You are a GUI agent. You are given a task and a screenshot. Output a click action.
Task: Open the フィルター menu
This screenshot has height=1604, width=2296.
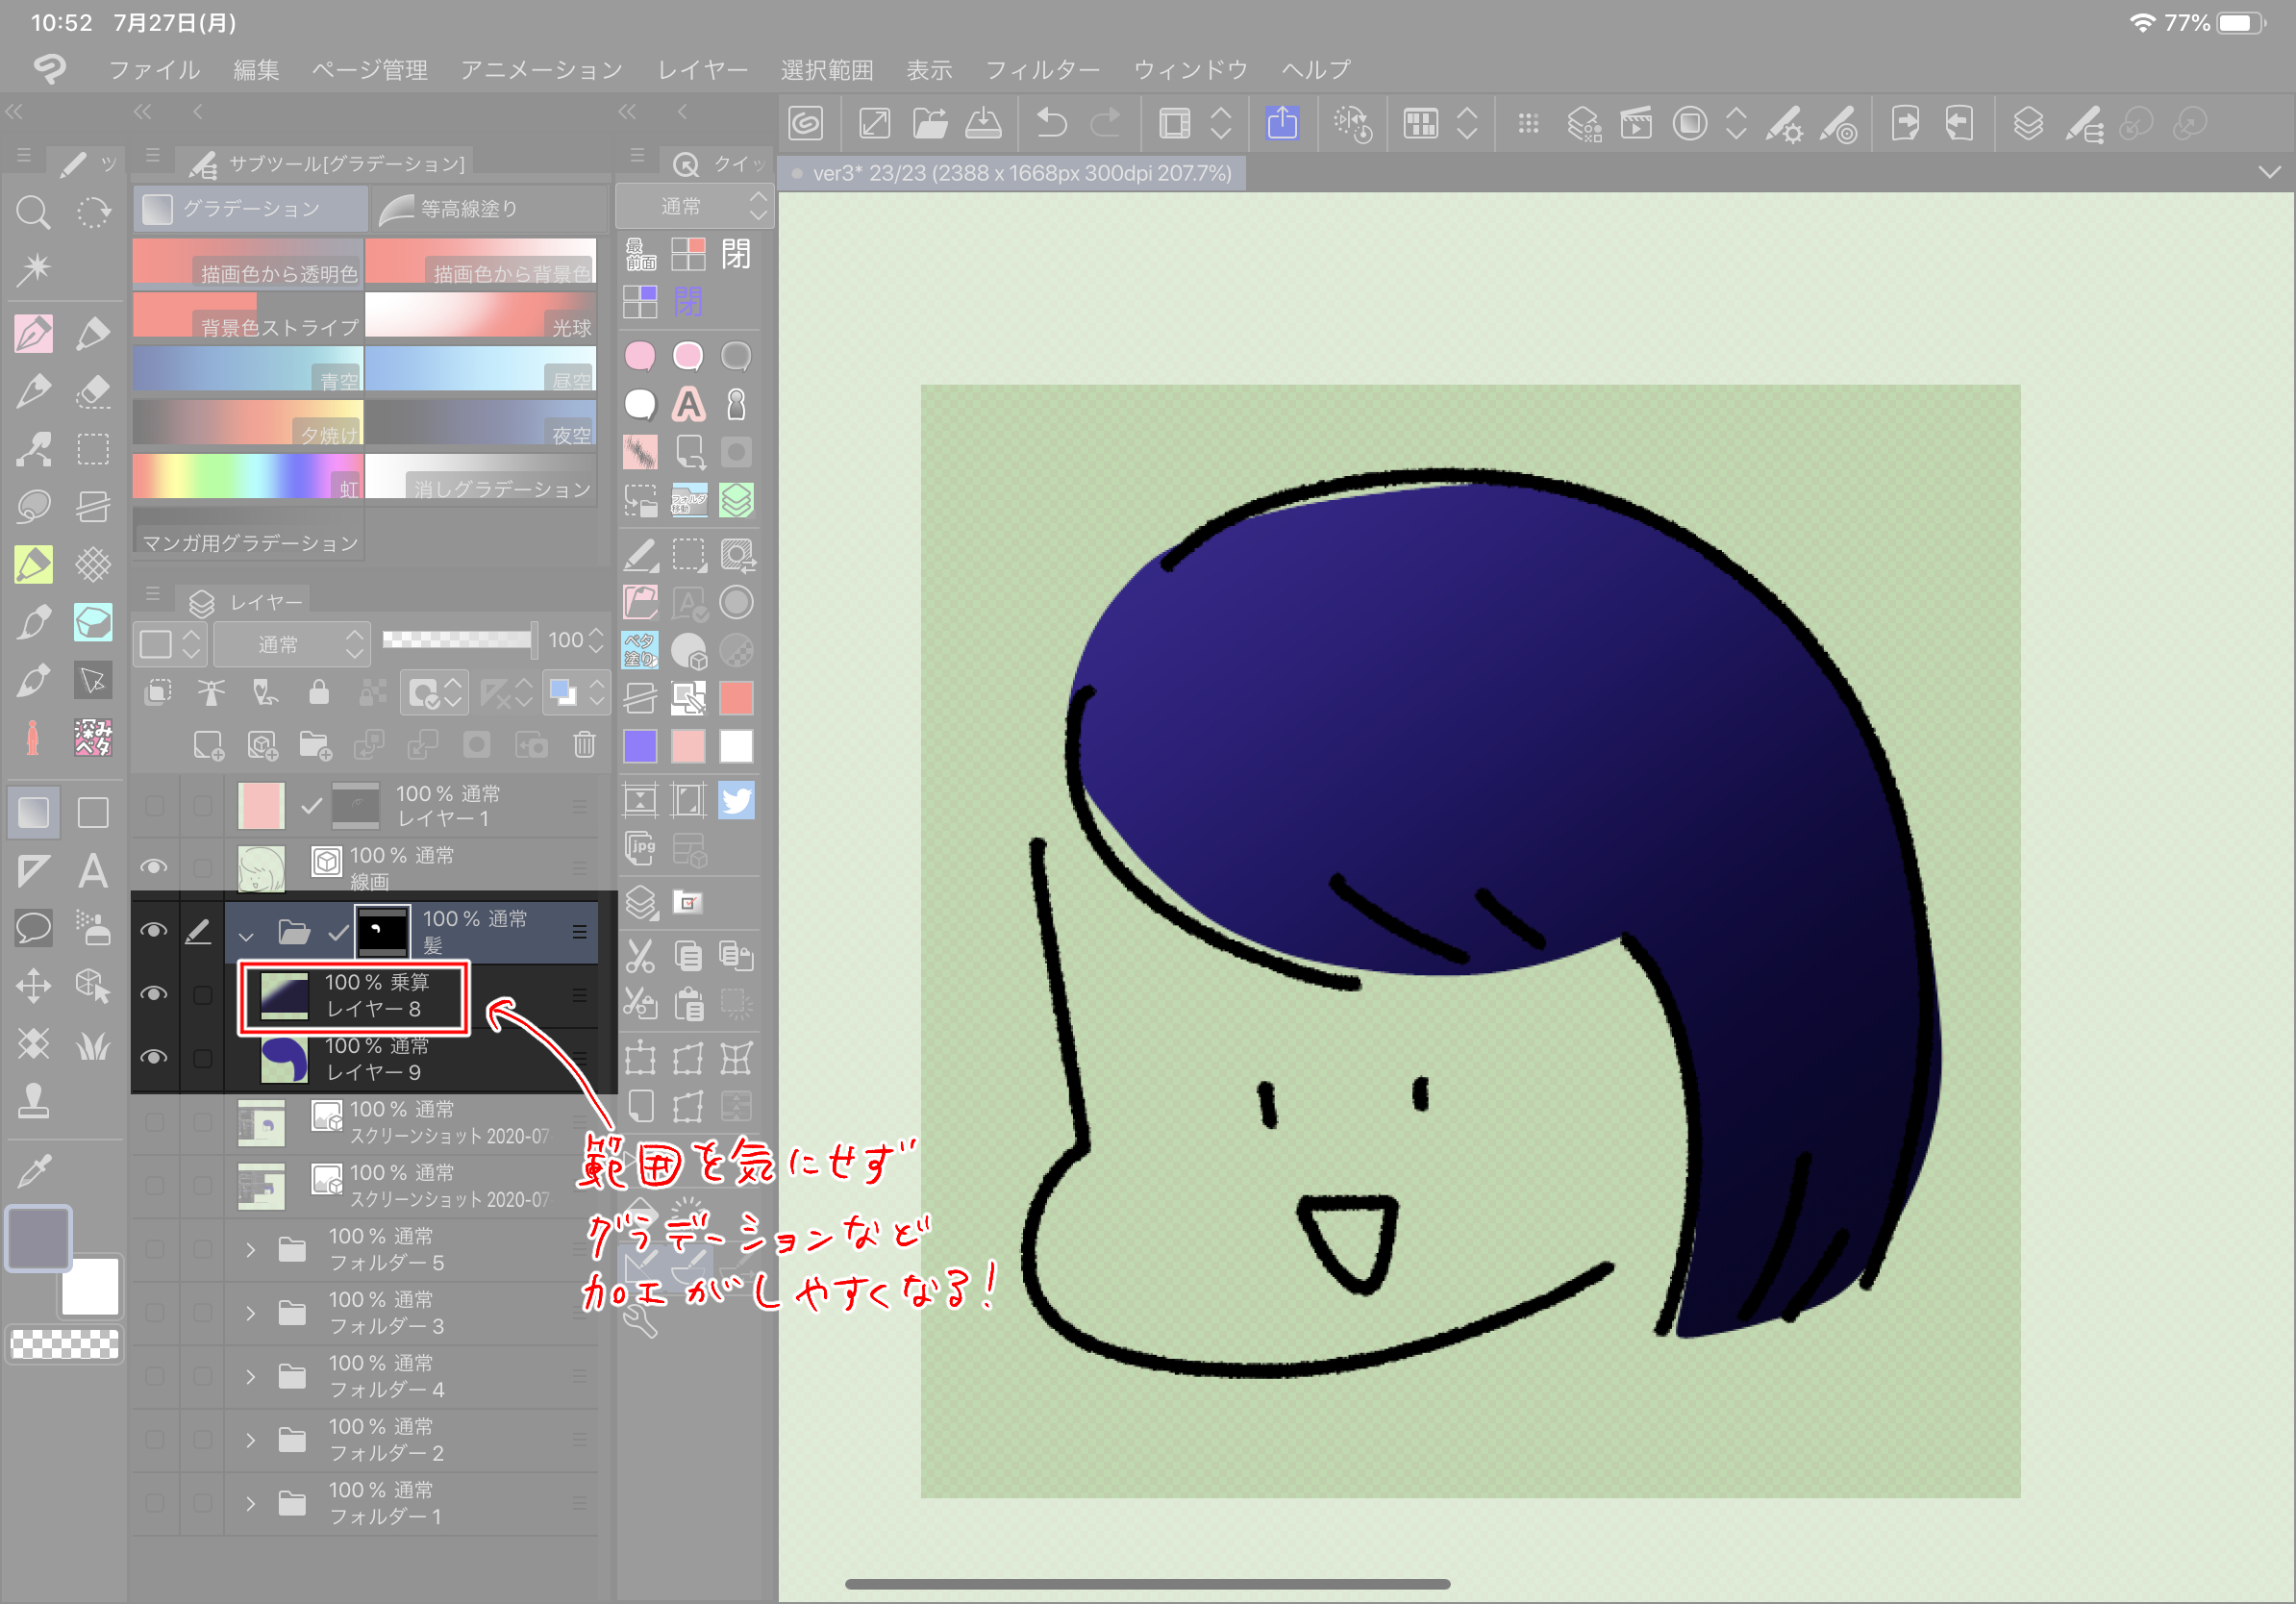[1042, 69]
